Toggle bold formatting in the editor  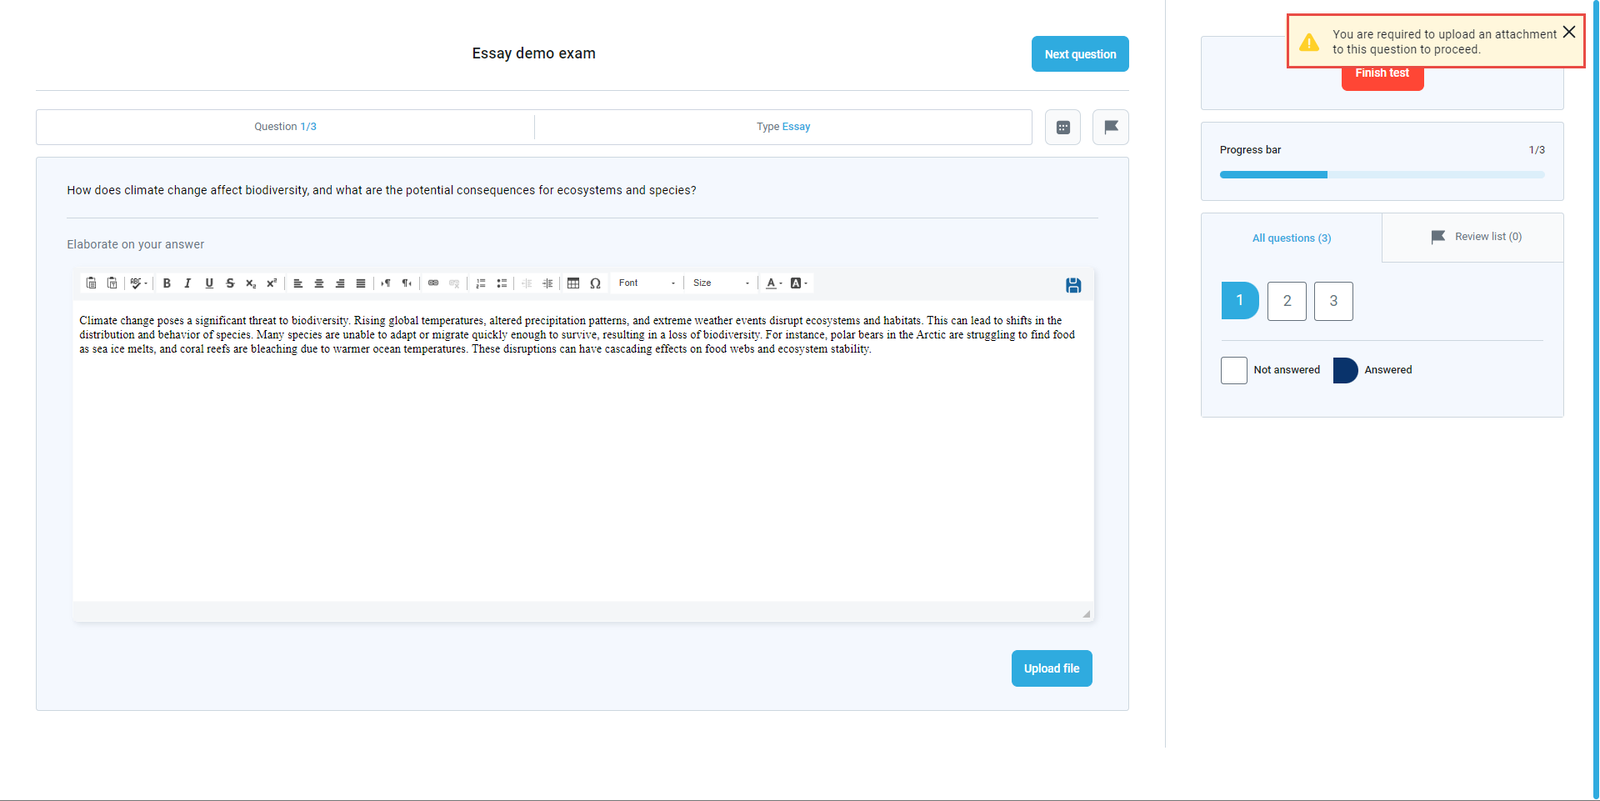click(x=167, y=284)
